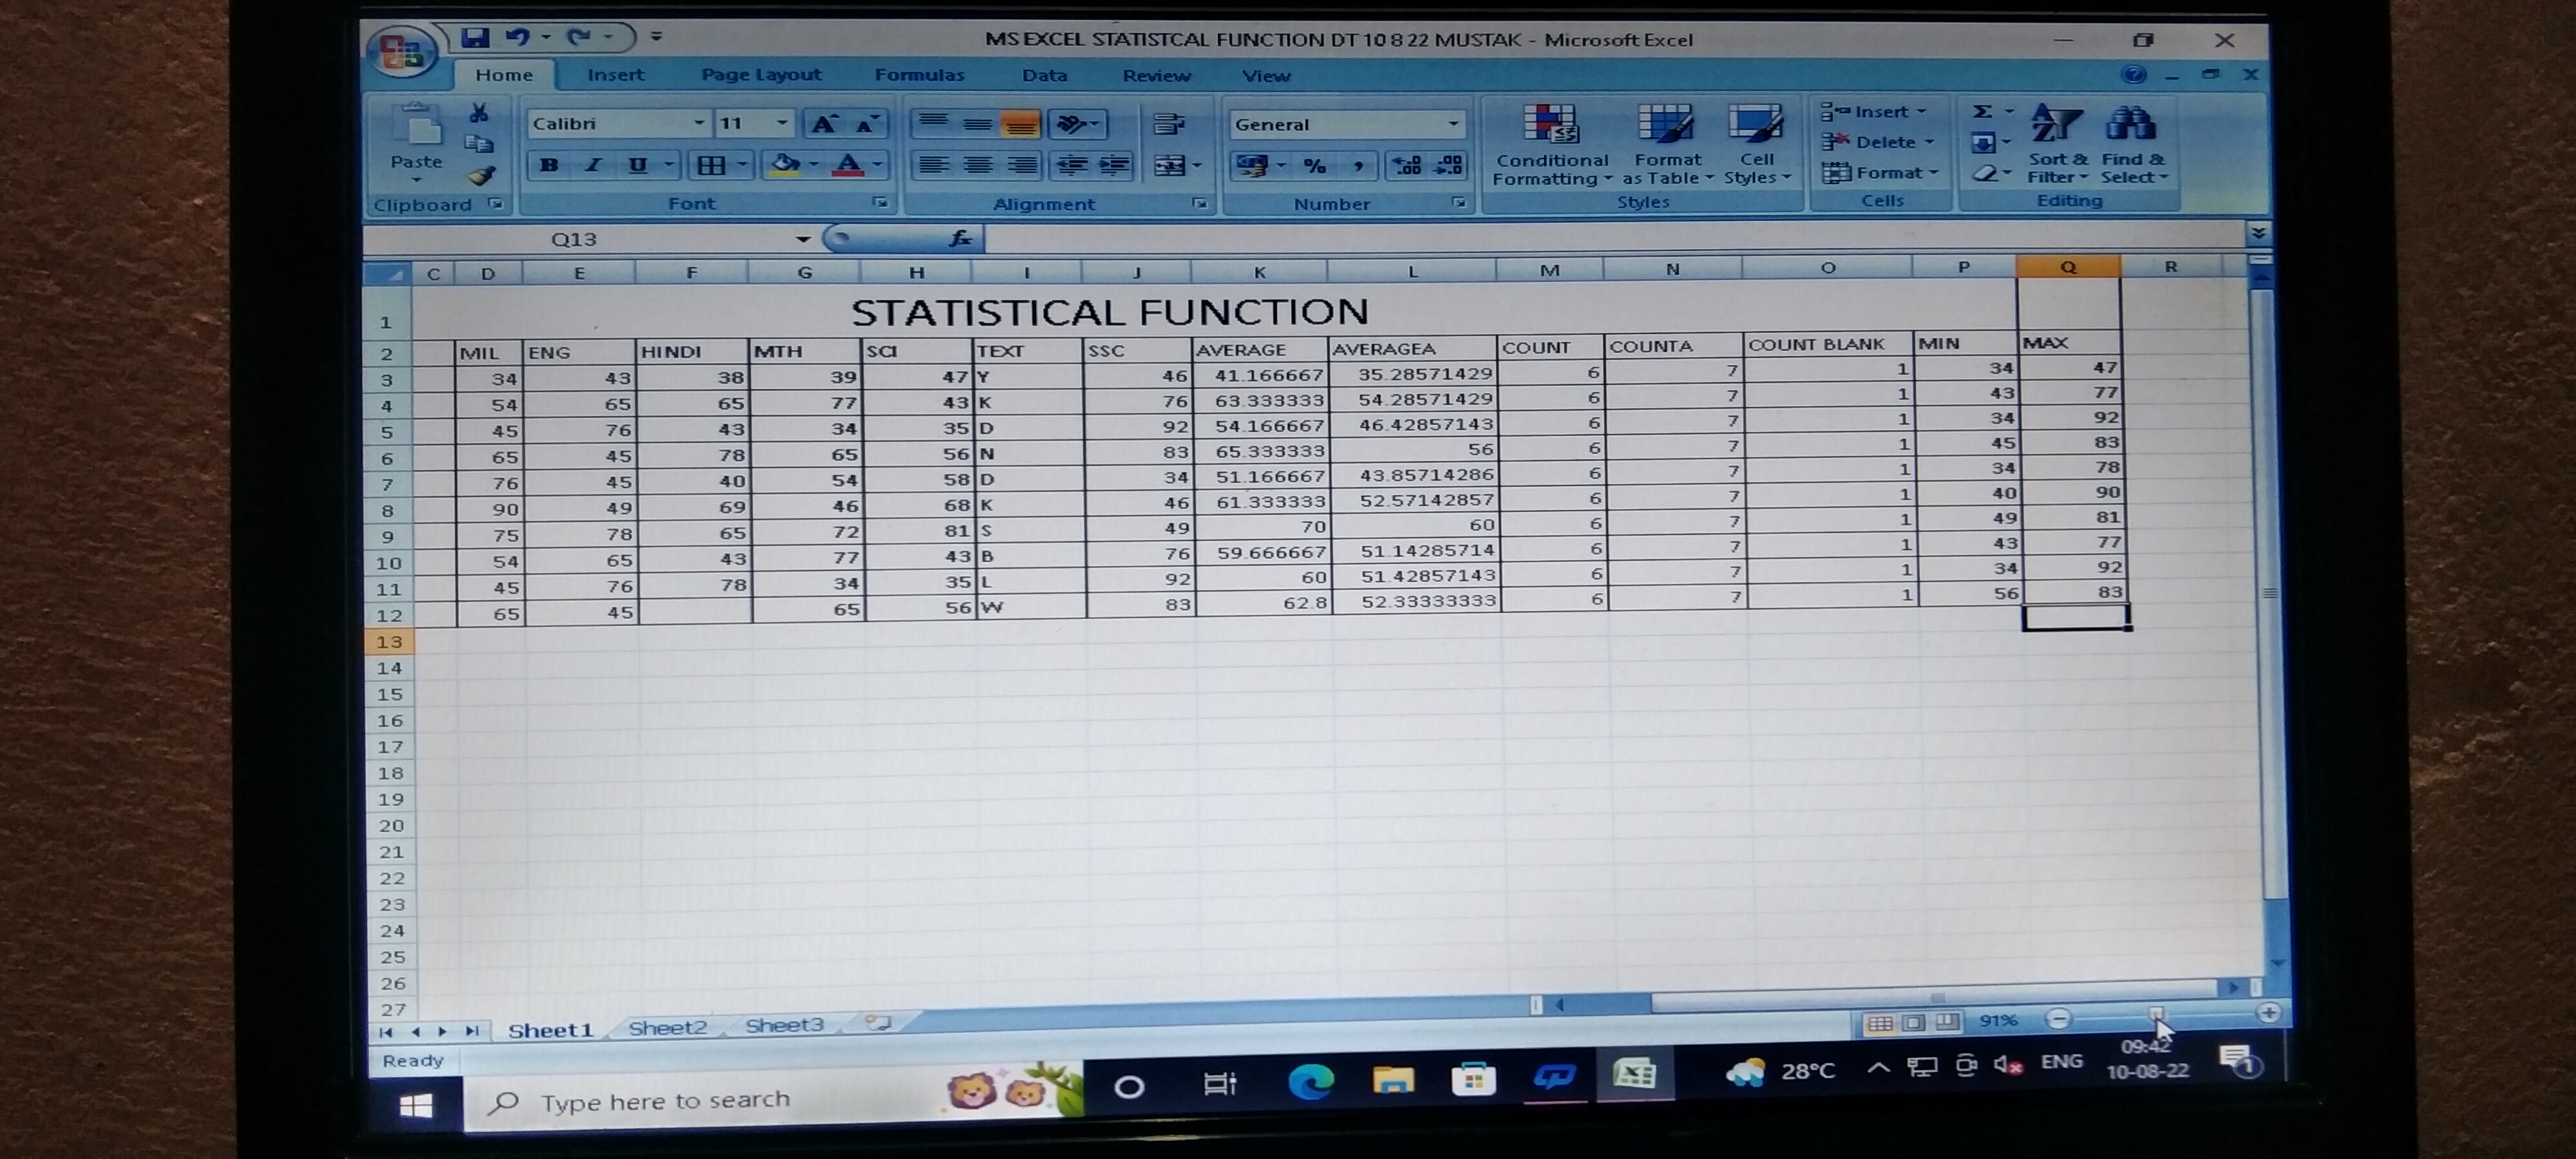
Task: Expand the Name Box dropdown arrow
Action: point(802,239)
